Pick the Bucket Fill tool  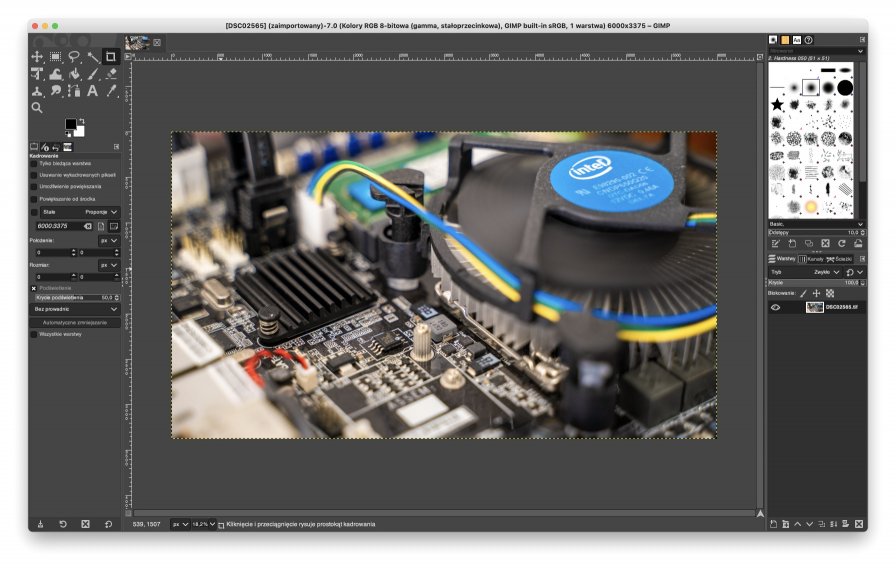point(74,74)
